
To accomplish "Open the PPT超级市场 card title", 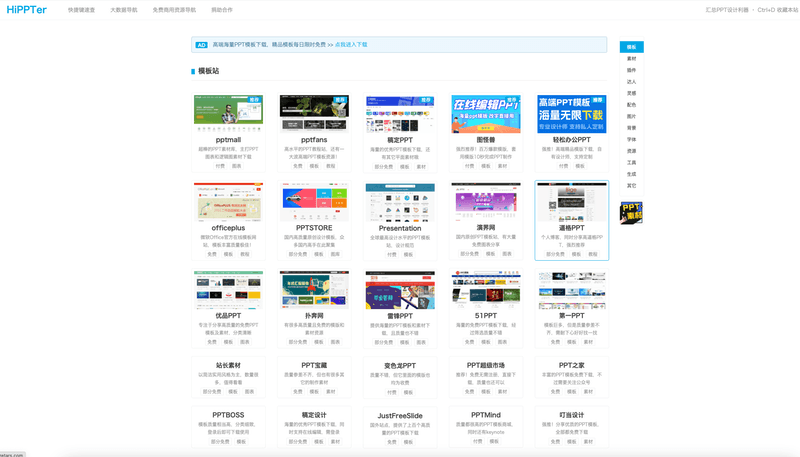I will (486, 365).
